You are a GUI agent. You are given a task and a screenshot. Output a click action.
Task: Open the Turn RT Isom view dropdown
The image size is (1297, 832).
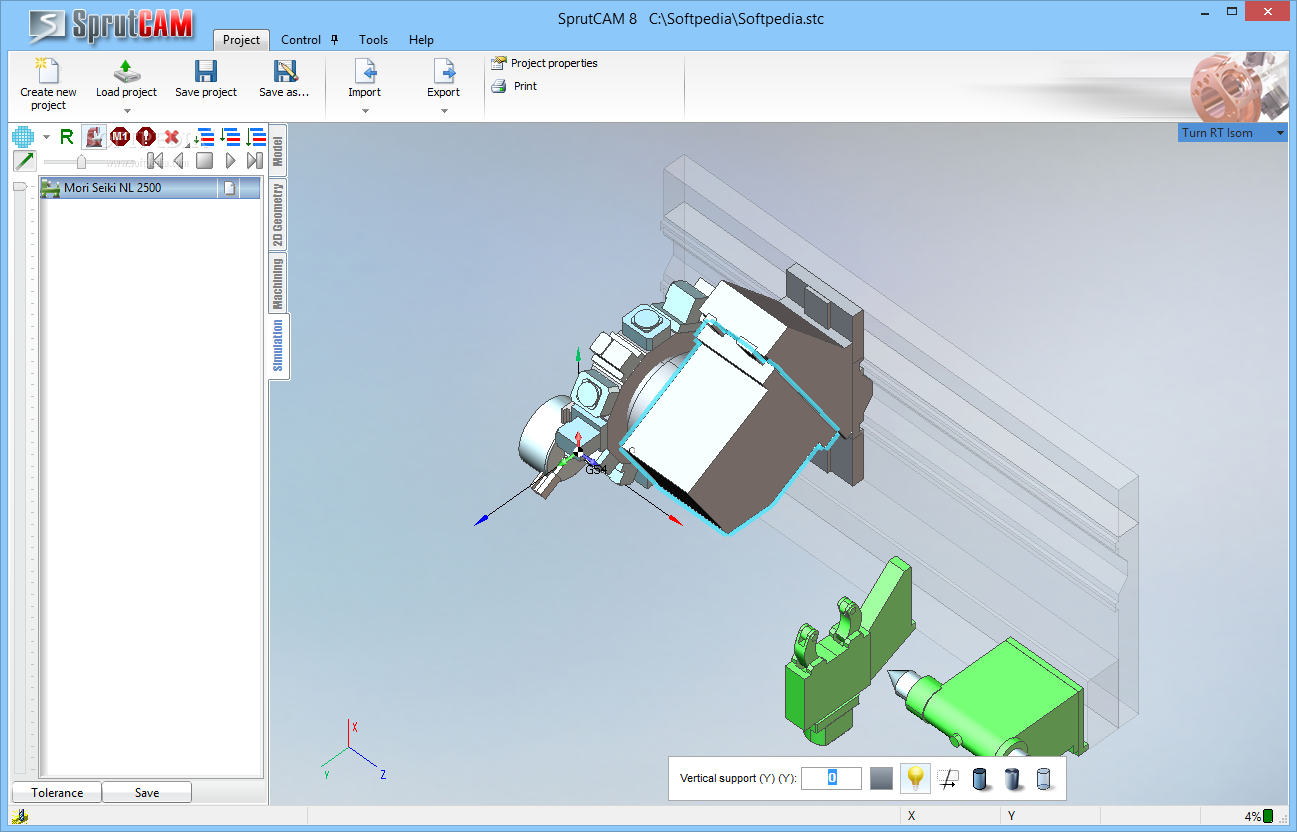[x=1233, y=133]
